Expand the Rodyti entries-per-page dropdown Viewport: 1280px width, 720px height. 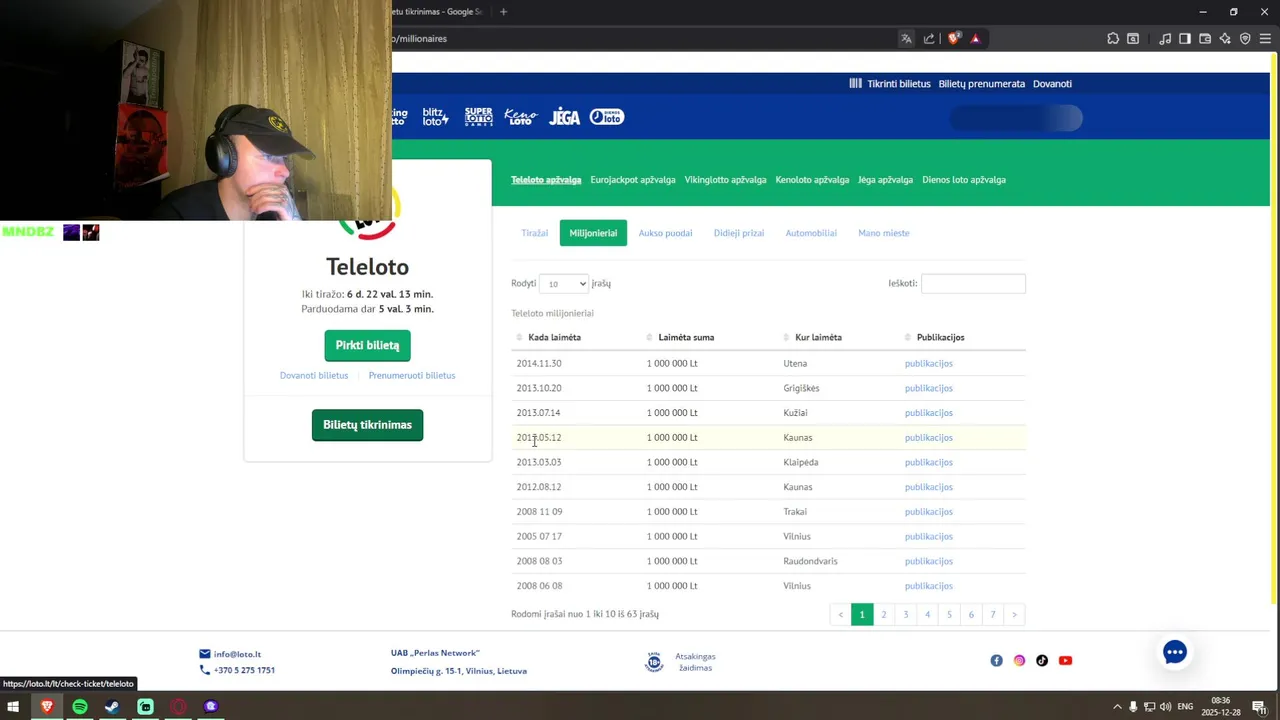pos(563,284)
